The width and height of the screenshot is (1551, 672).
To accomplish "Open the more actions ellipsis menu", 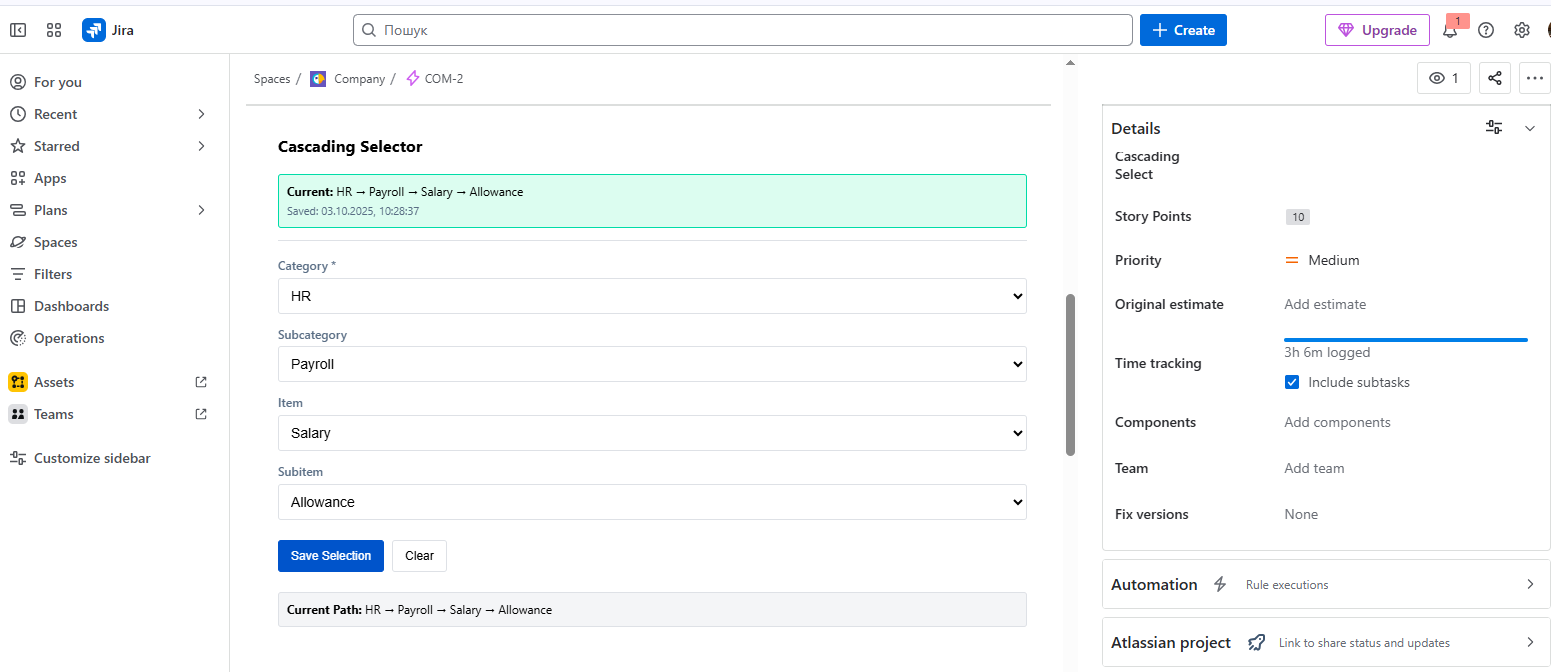I will click(x=1534, y=78).
